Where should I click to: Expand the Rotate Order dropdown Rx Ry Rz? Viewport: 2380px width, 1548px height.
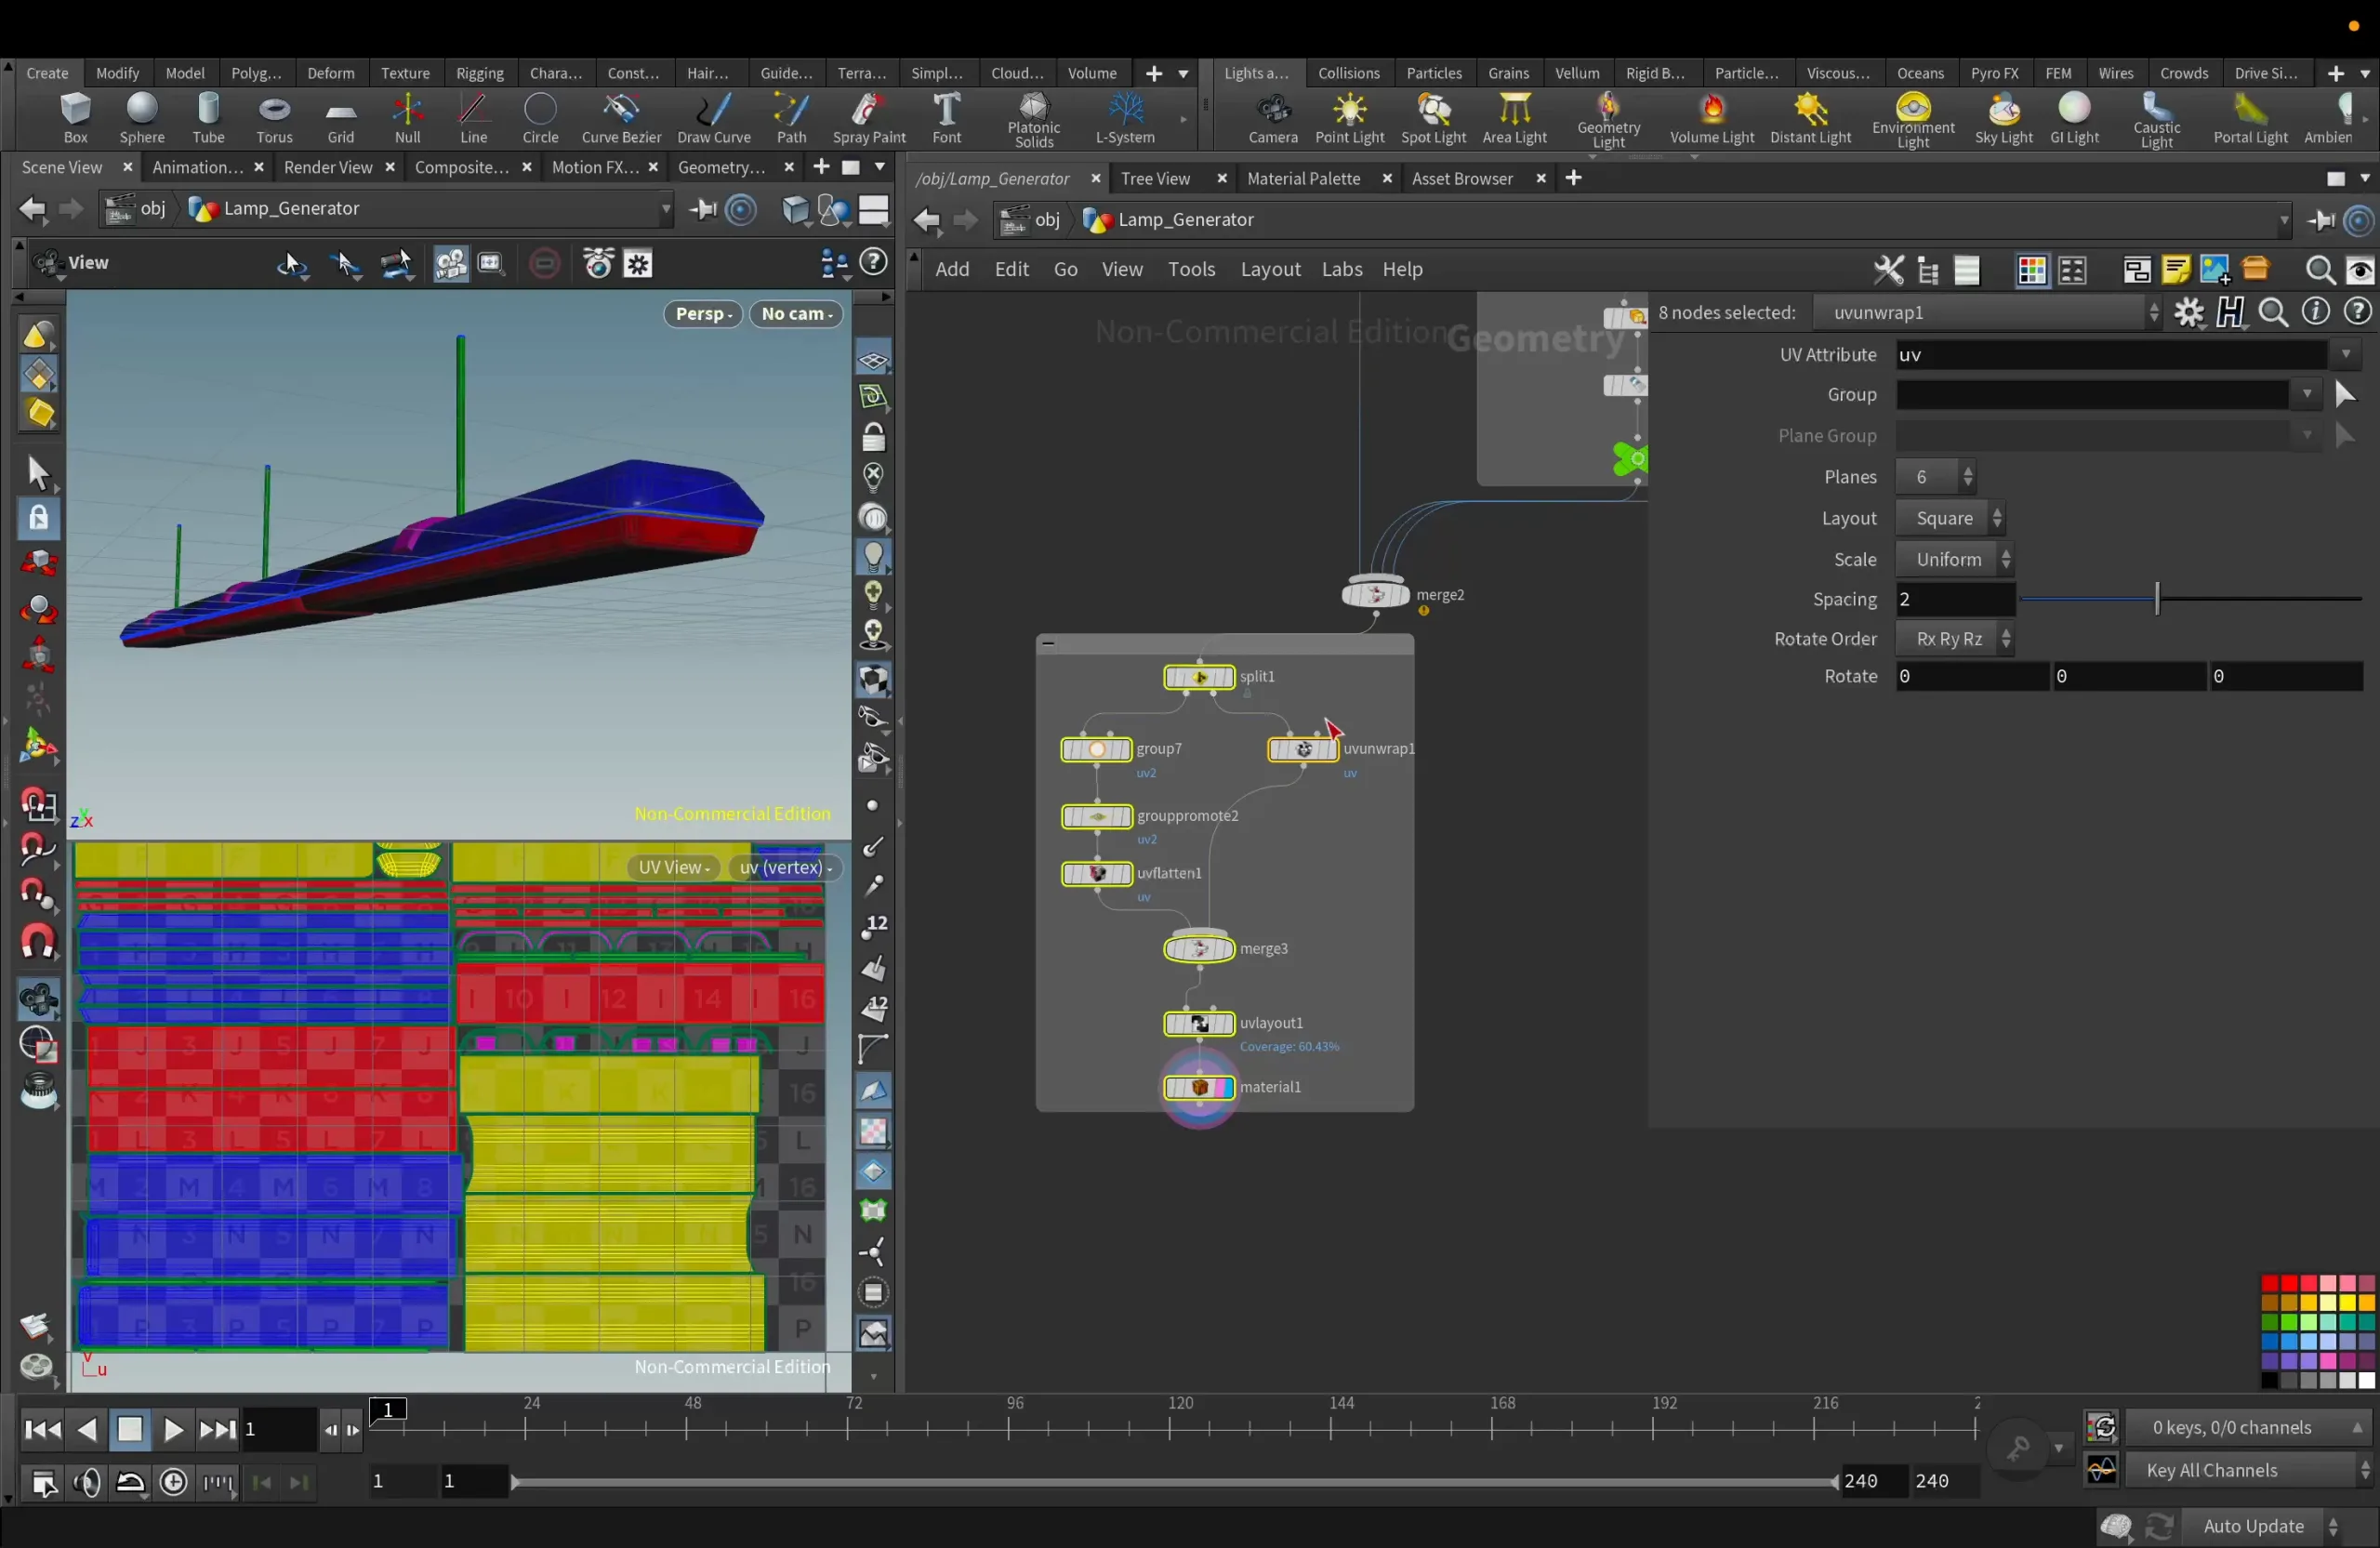click(2005, 637)
